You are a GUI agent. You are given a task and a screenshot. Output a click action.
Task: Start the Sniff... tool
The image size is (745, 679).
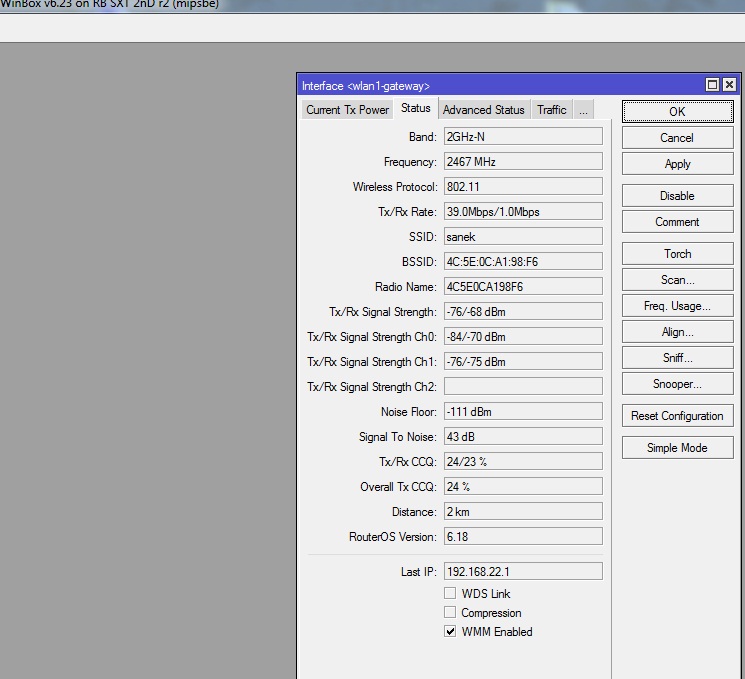click(677, 358)
